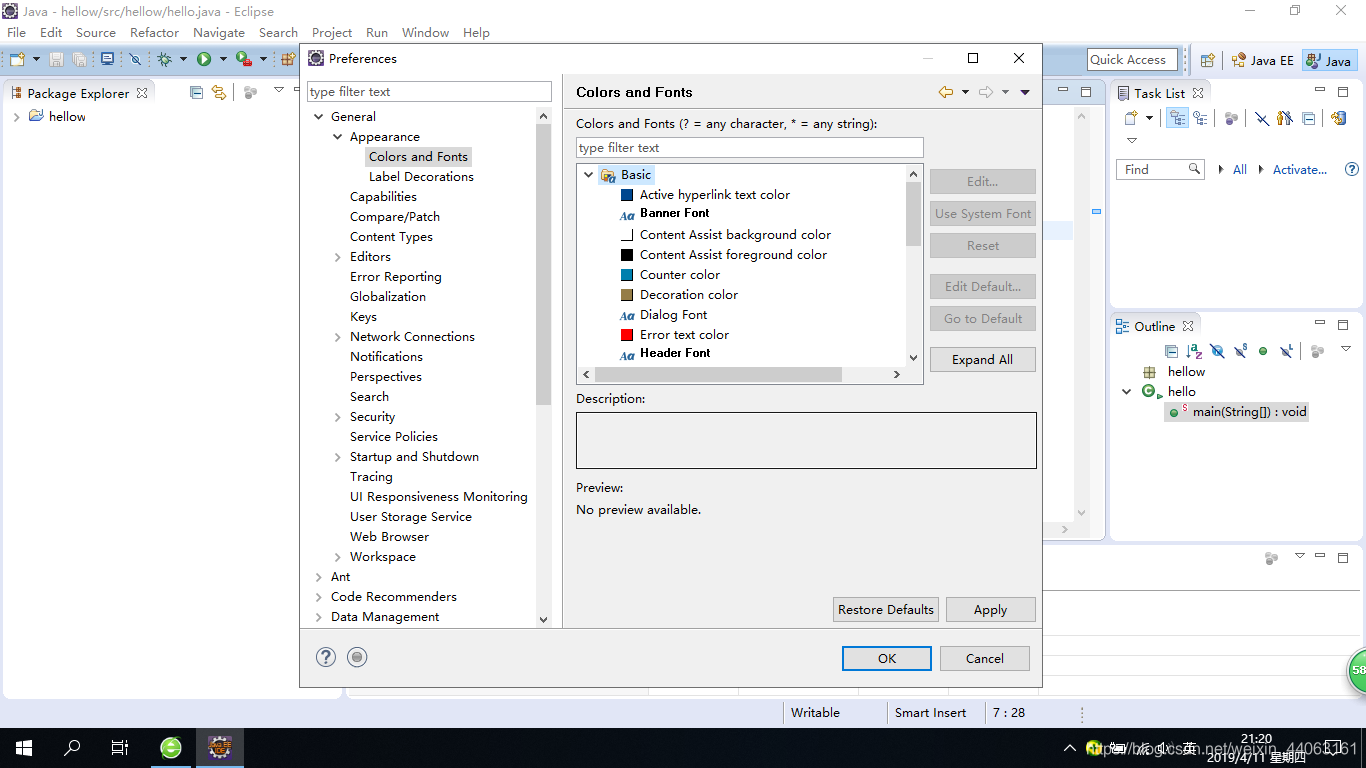Select the Active hyperlink text color swatch
The image size is (1366, 768).
[x=627, y=195]
